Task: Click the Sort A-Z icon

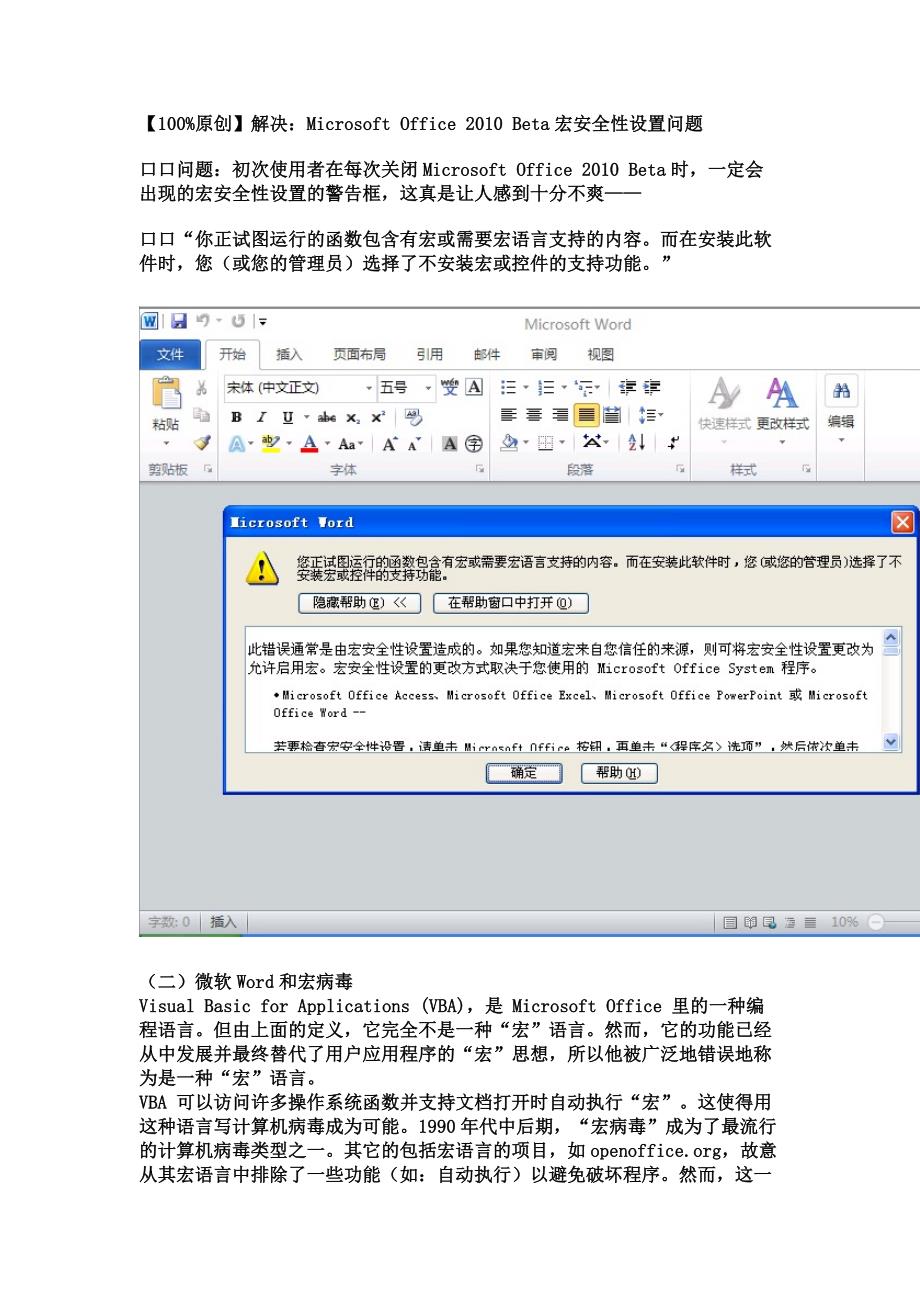Action: pos(637,442)
